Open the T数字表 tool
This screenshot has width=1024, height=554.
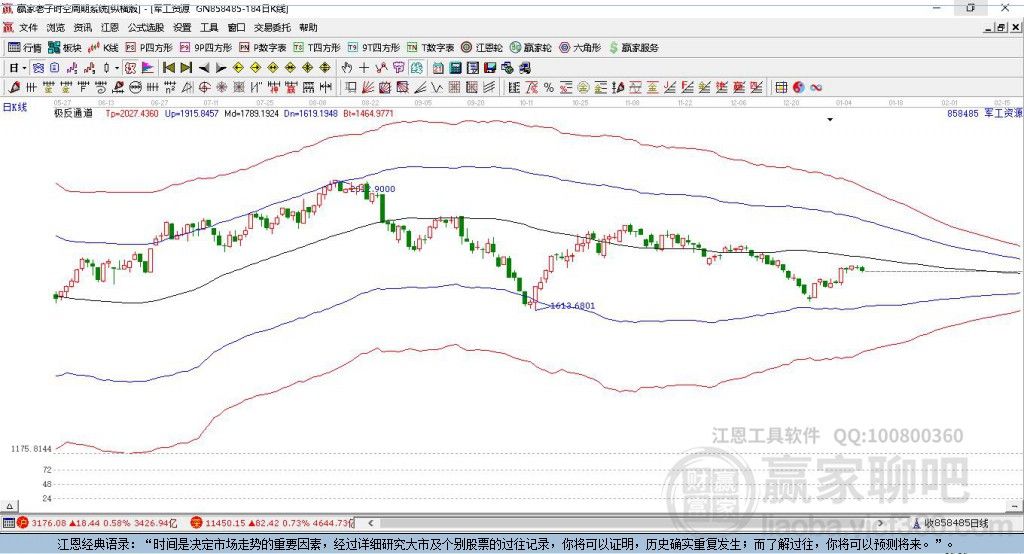pyautogui.click(x=430, y=48)
